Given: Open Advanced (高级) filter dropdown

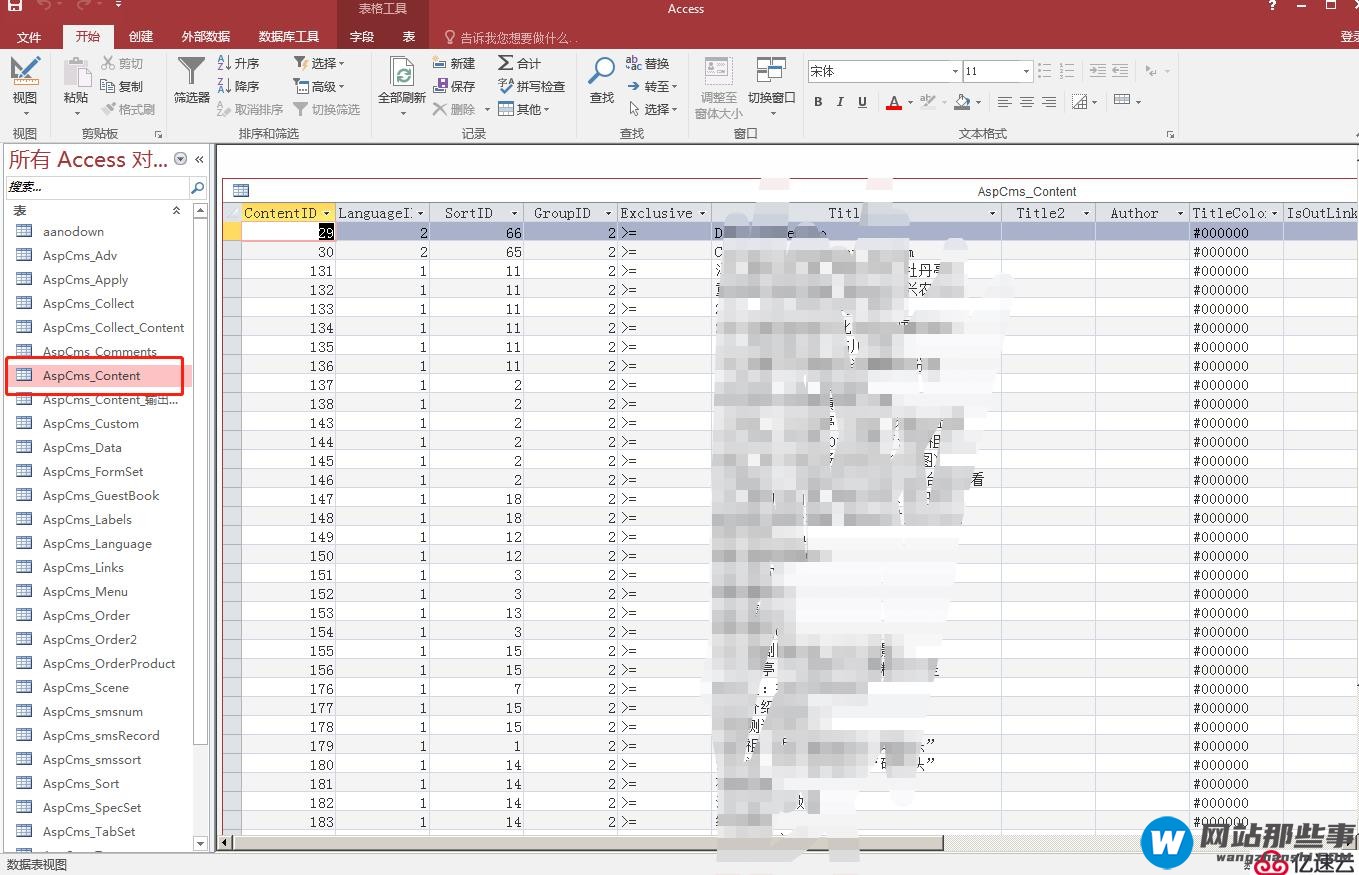Looking at the screenshot, I should [x=320, y=86].
